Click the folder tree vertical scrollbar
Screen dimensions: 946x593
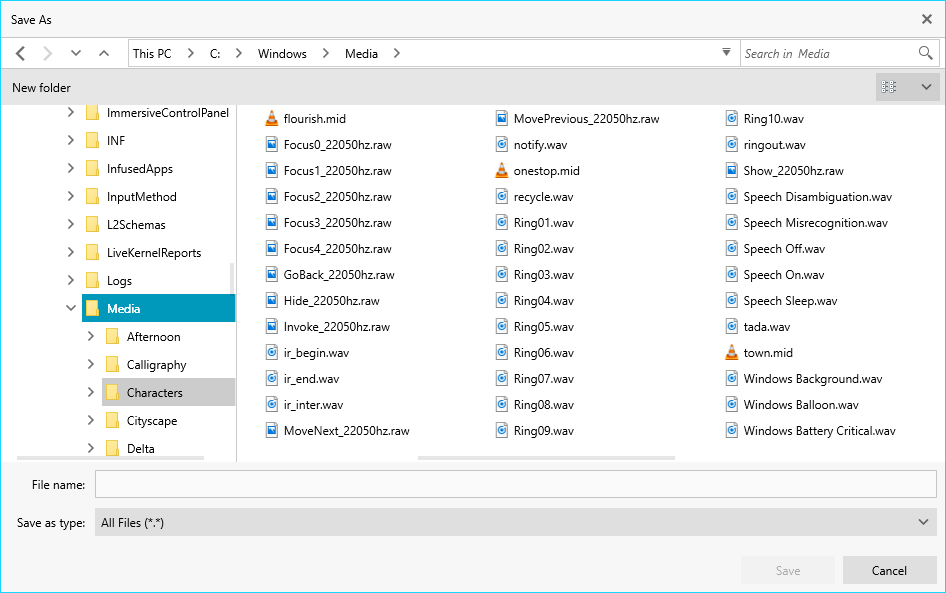(x=232, y=279)
